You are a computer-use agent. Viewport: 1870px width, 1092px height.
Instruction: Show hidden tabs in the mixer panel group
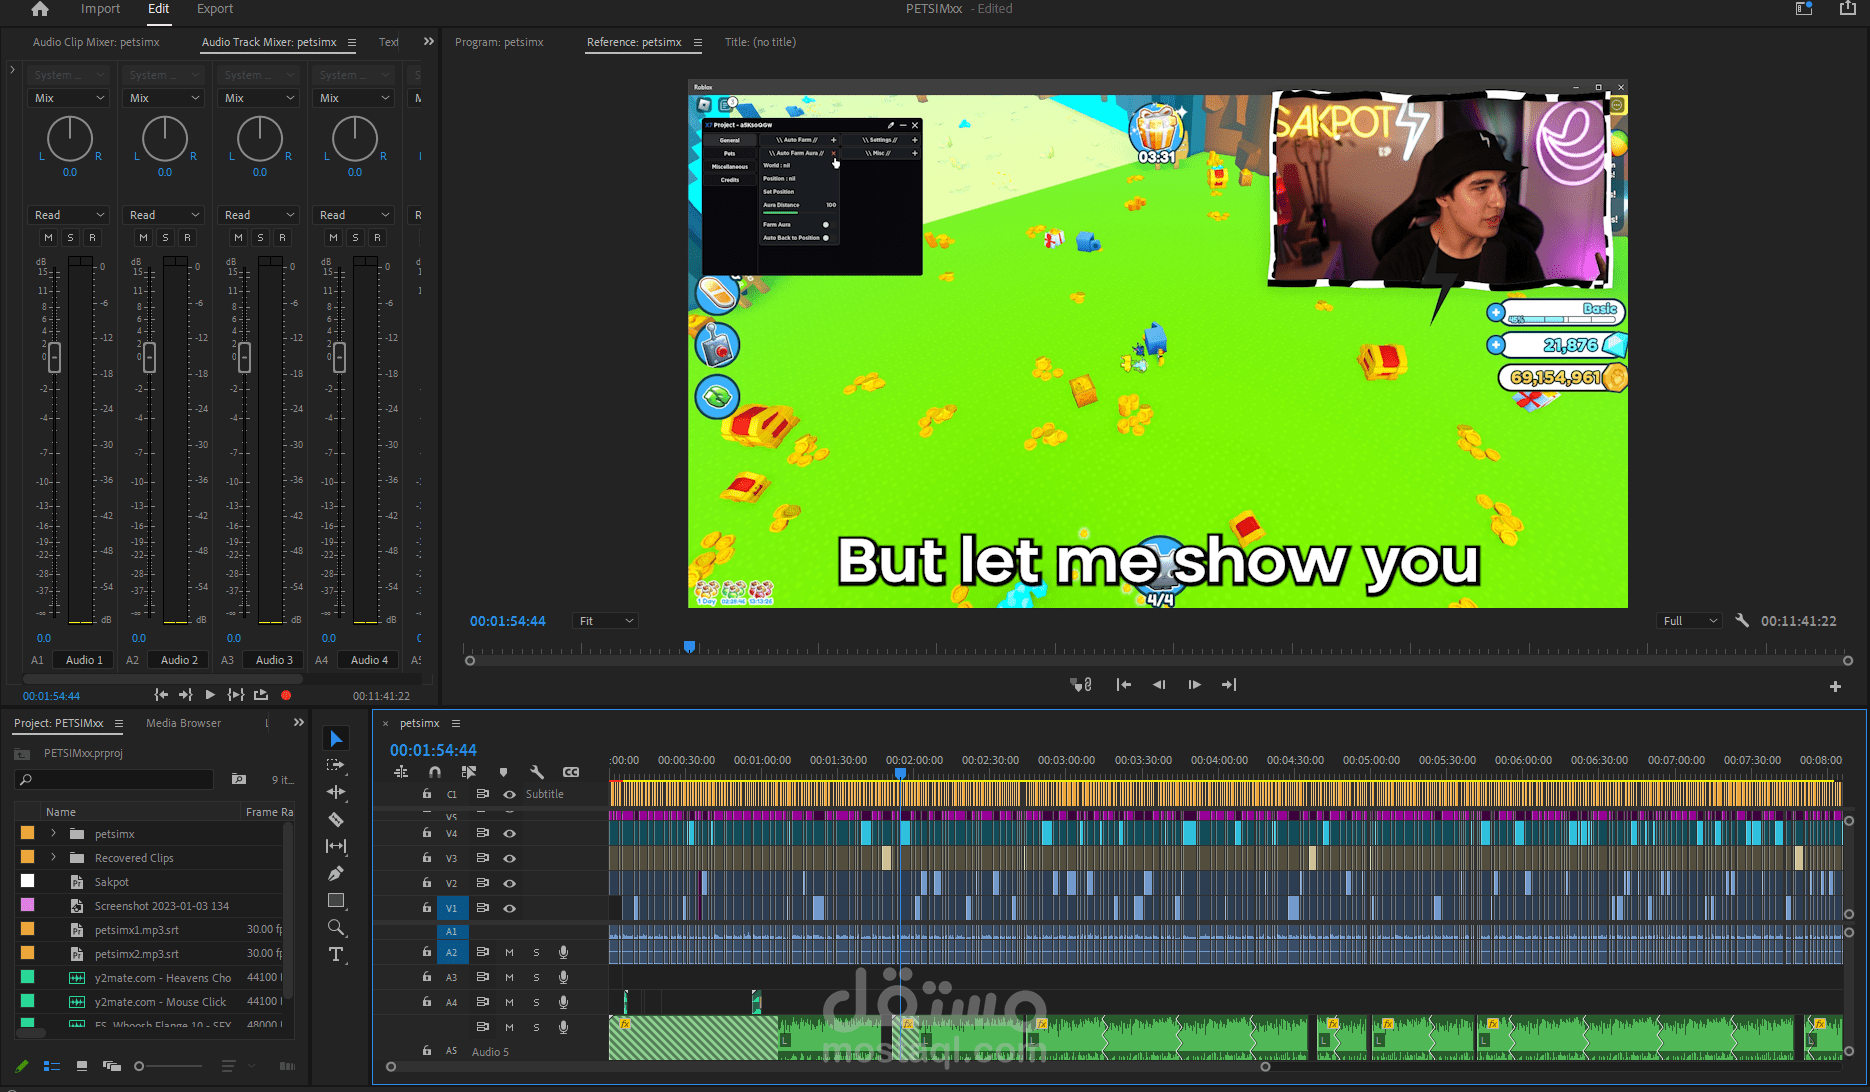(x=429, y=41)
